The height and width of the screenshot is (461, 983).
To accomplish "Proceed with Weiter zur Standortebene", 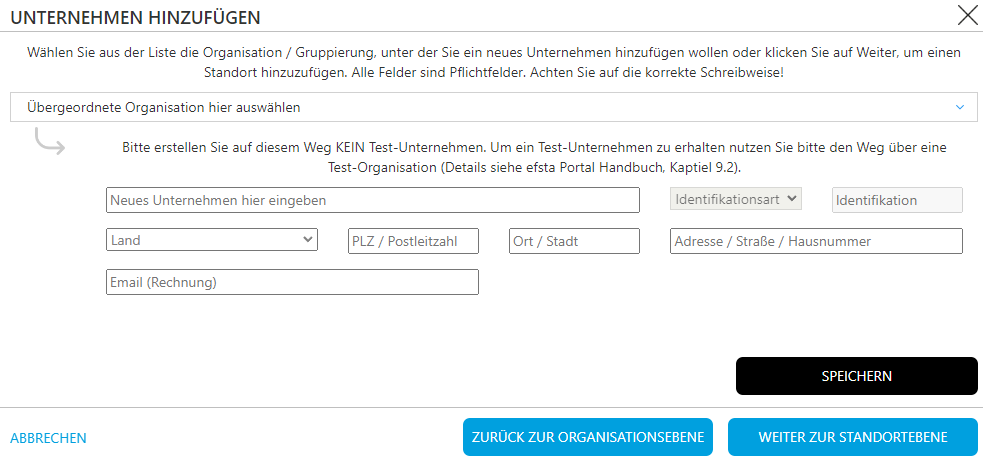I will (852, 437).
